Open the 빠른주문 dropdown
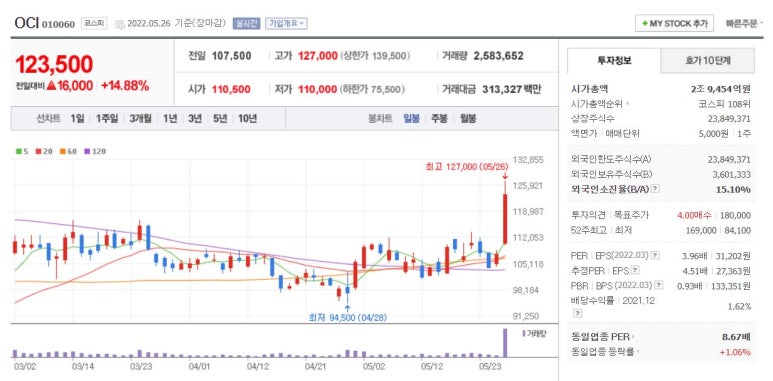773x381 pixels. (744, 23)
